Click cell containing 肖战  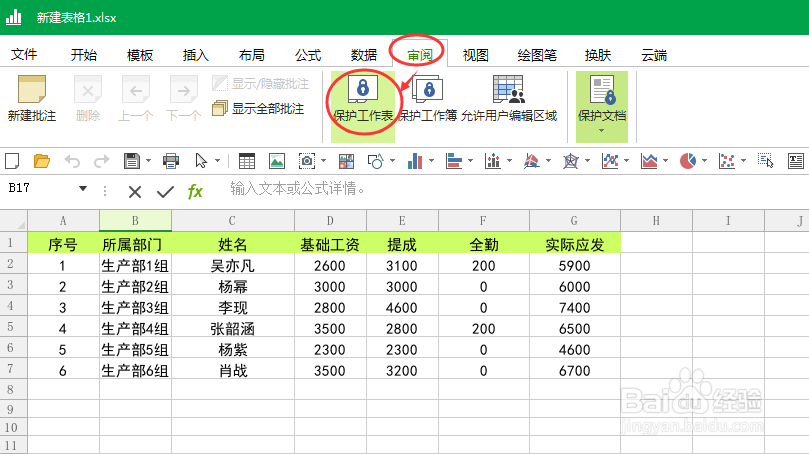point(233,370)
